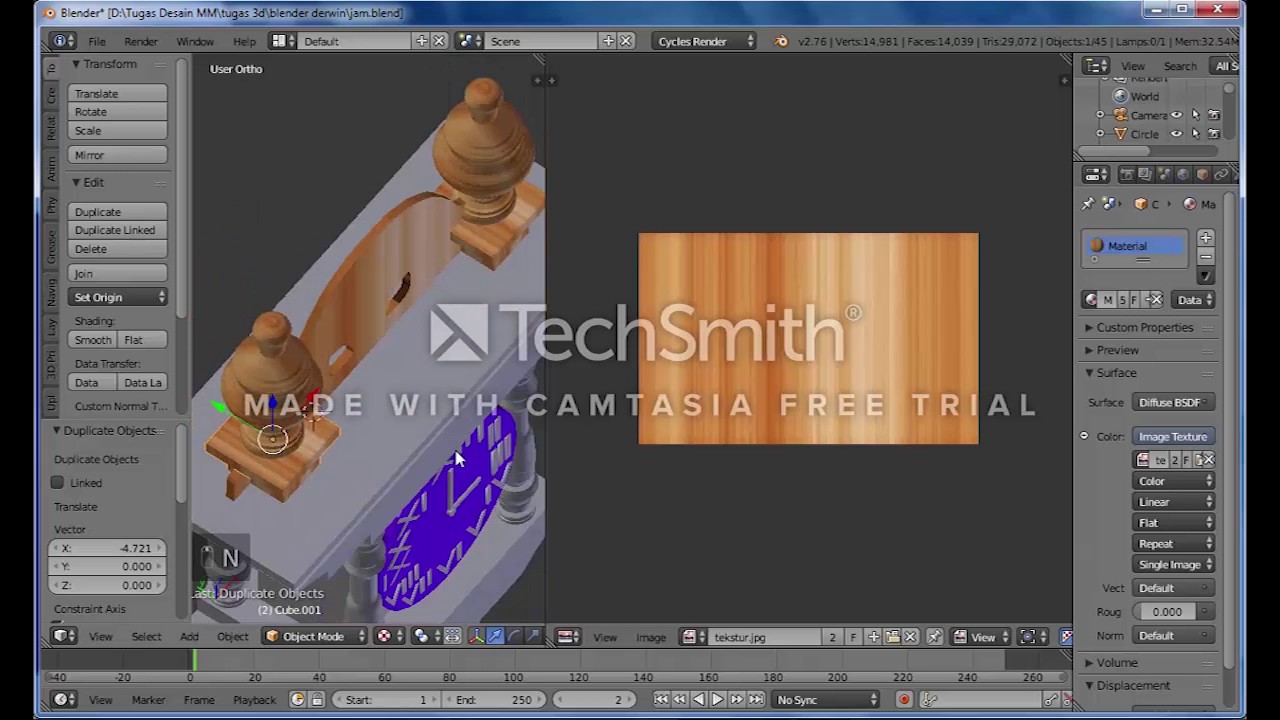Image resolution: width=1280 pixels, height=720 pixels.
Task: Open the Single Image source dropdown
Action: coord(1174,565)
